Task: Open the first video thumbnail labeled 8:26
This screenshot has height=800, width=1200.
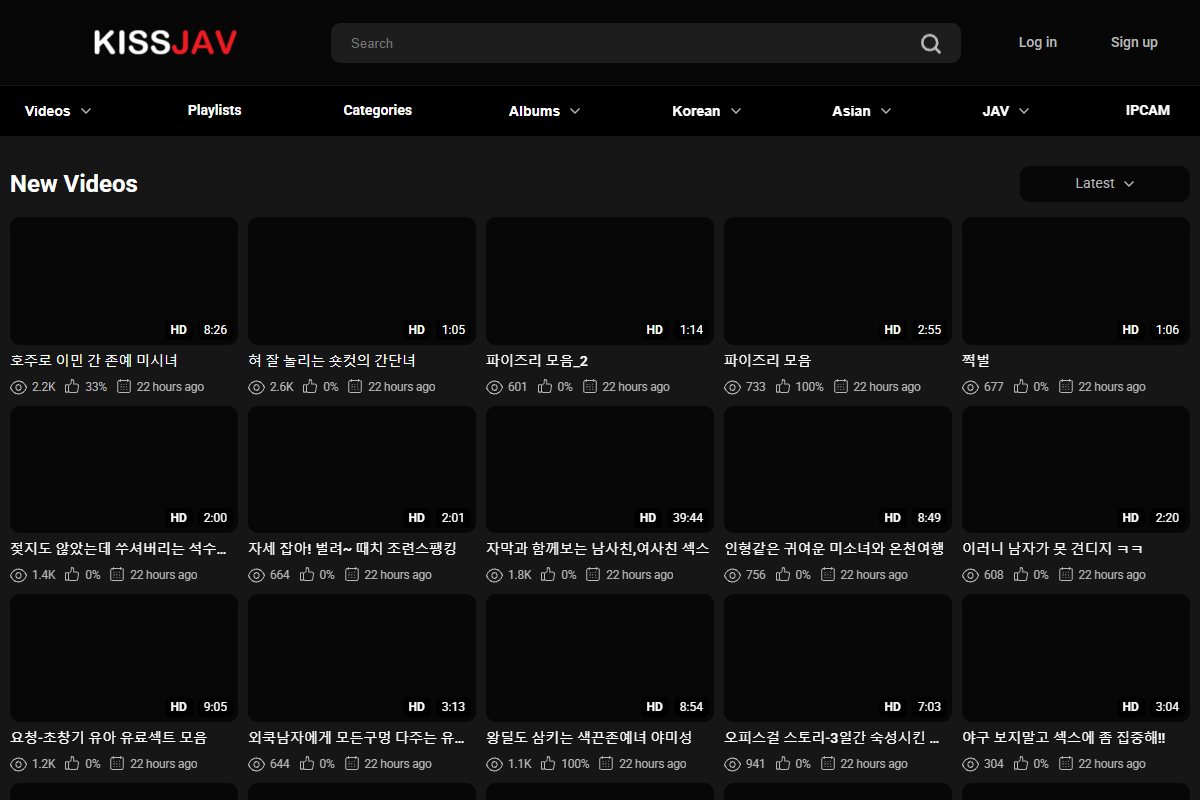Action: pyautogui.click(x=123, y=280)
